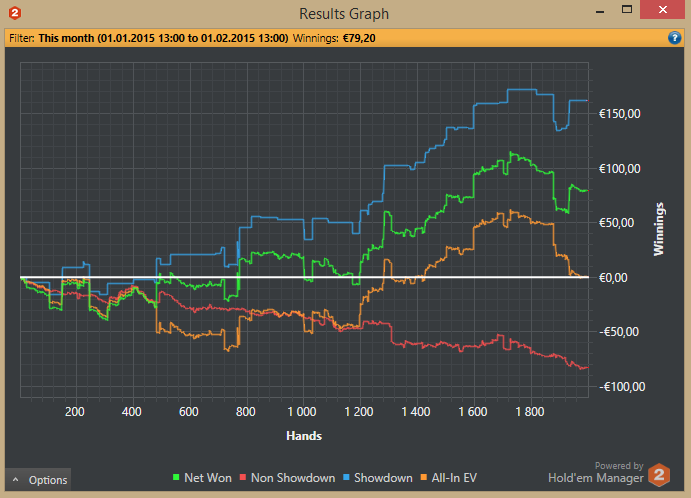The image size is (691, 498).
Task: Click the Powered by Hold'em Manager text
Action: click(596, 472)
